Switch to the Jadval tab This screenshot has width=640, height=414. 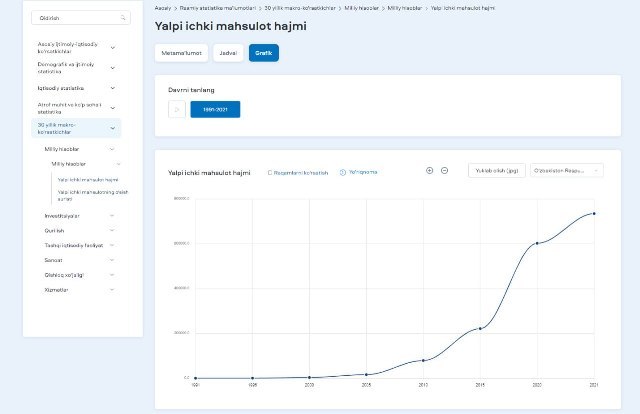click(228, 53)
